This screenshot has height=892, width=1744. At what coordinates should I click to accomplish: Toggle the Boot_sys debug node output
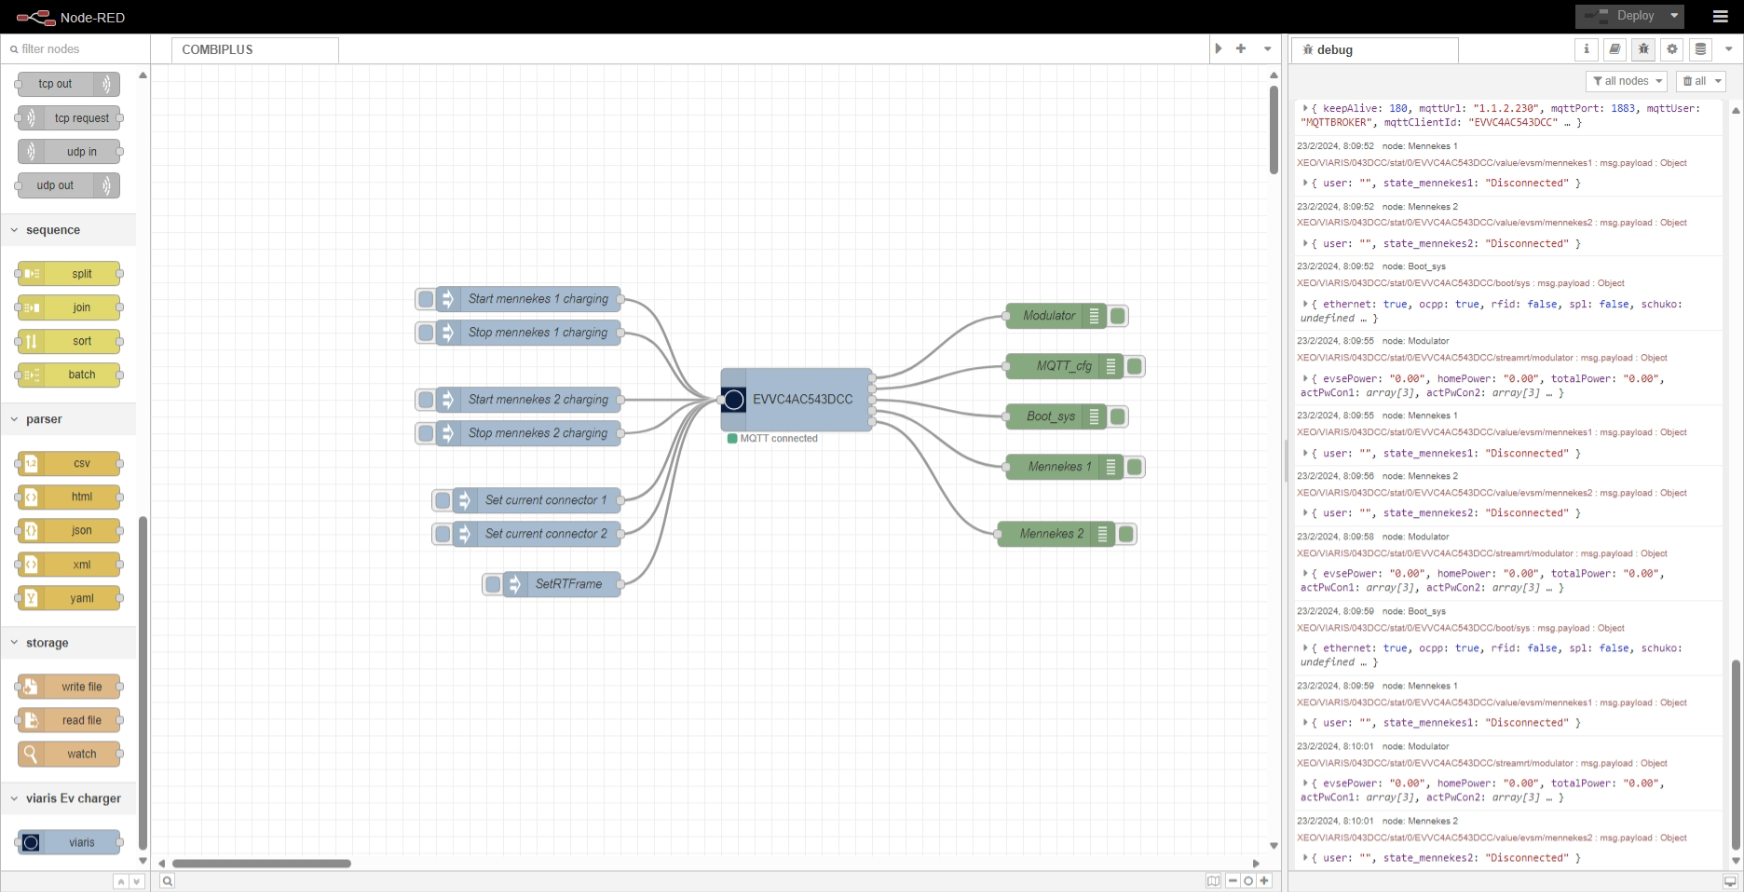[x=1118, y=416]
